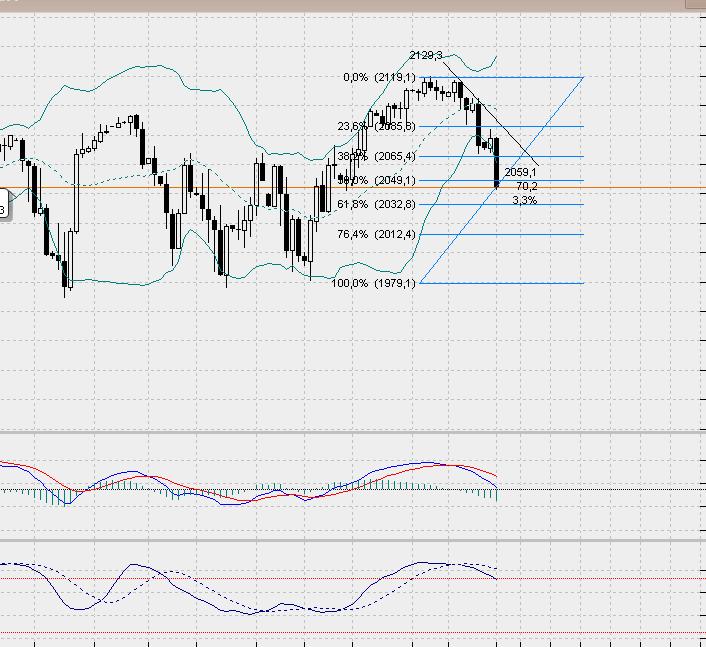Select the 2059,1 trendline value label
Viewport: 706px width, 647px height.
click(521, 173)
